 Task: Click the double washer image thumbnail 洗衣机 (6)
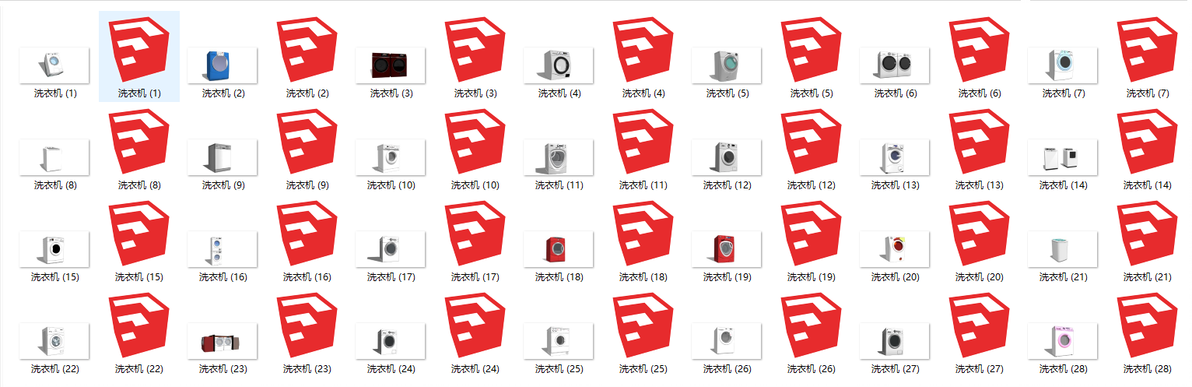click(895, 65)
